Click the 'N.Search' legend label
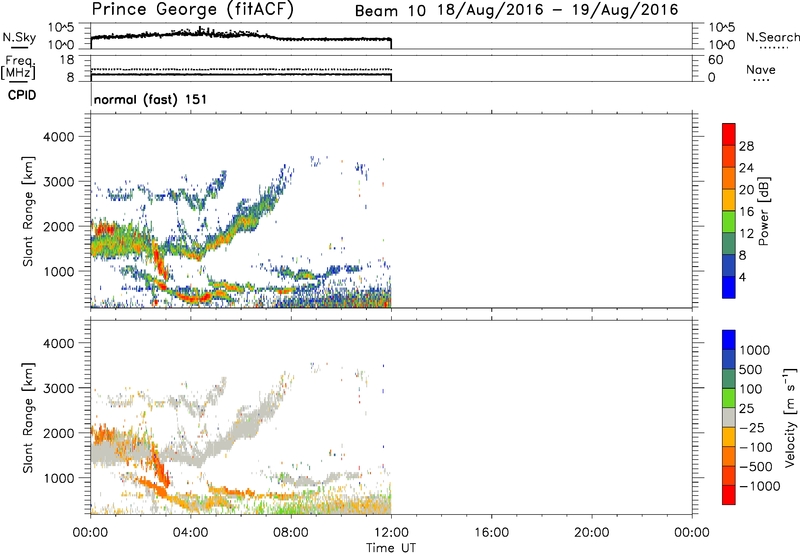Screen dimensions: 800x554 (772, 37)
